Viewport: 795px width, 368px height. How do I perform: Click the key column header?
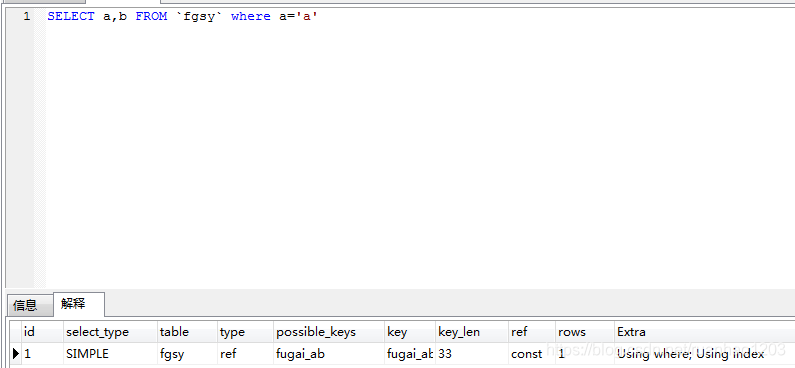click(x=410, y=332)
